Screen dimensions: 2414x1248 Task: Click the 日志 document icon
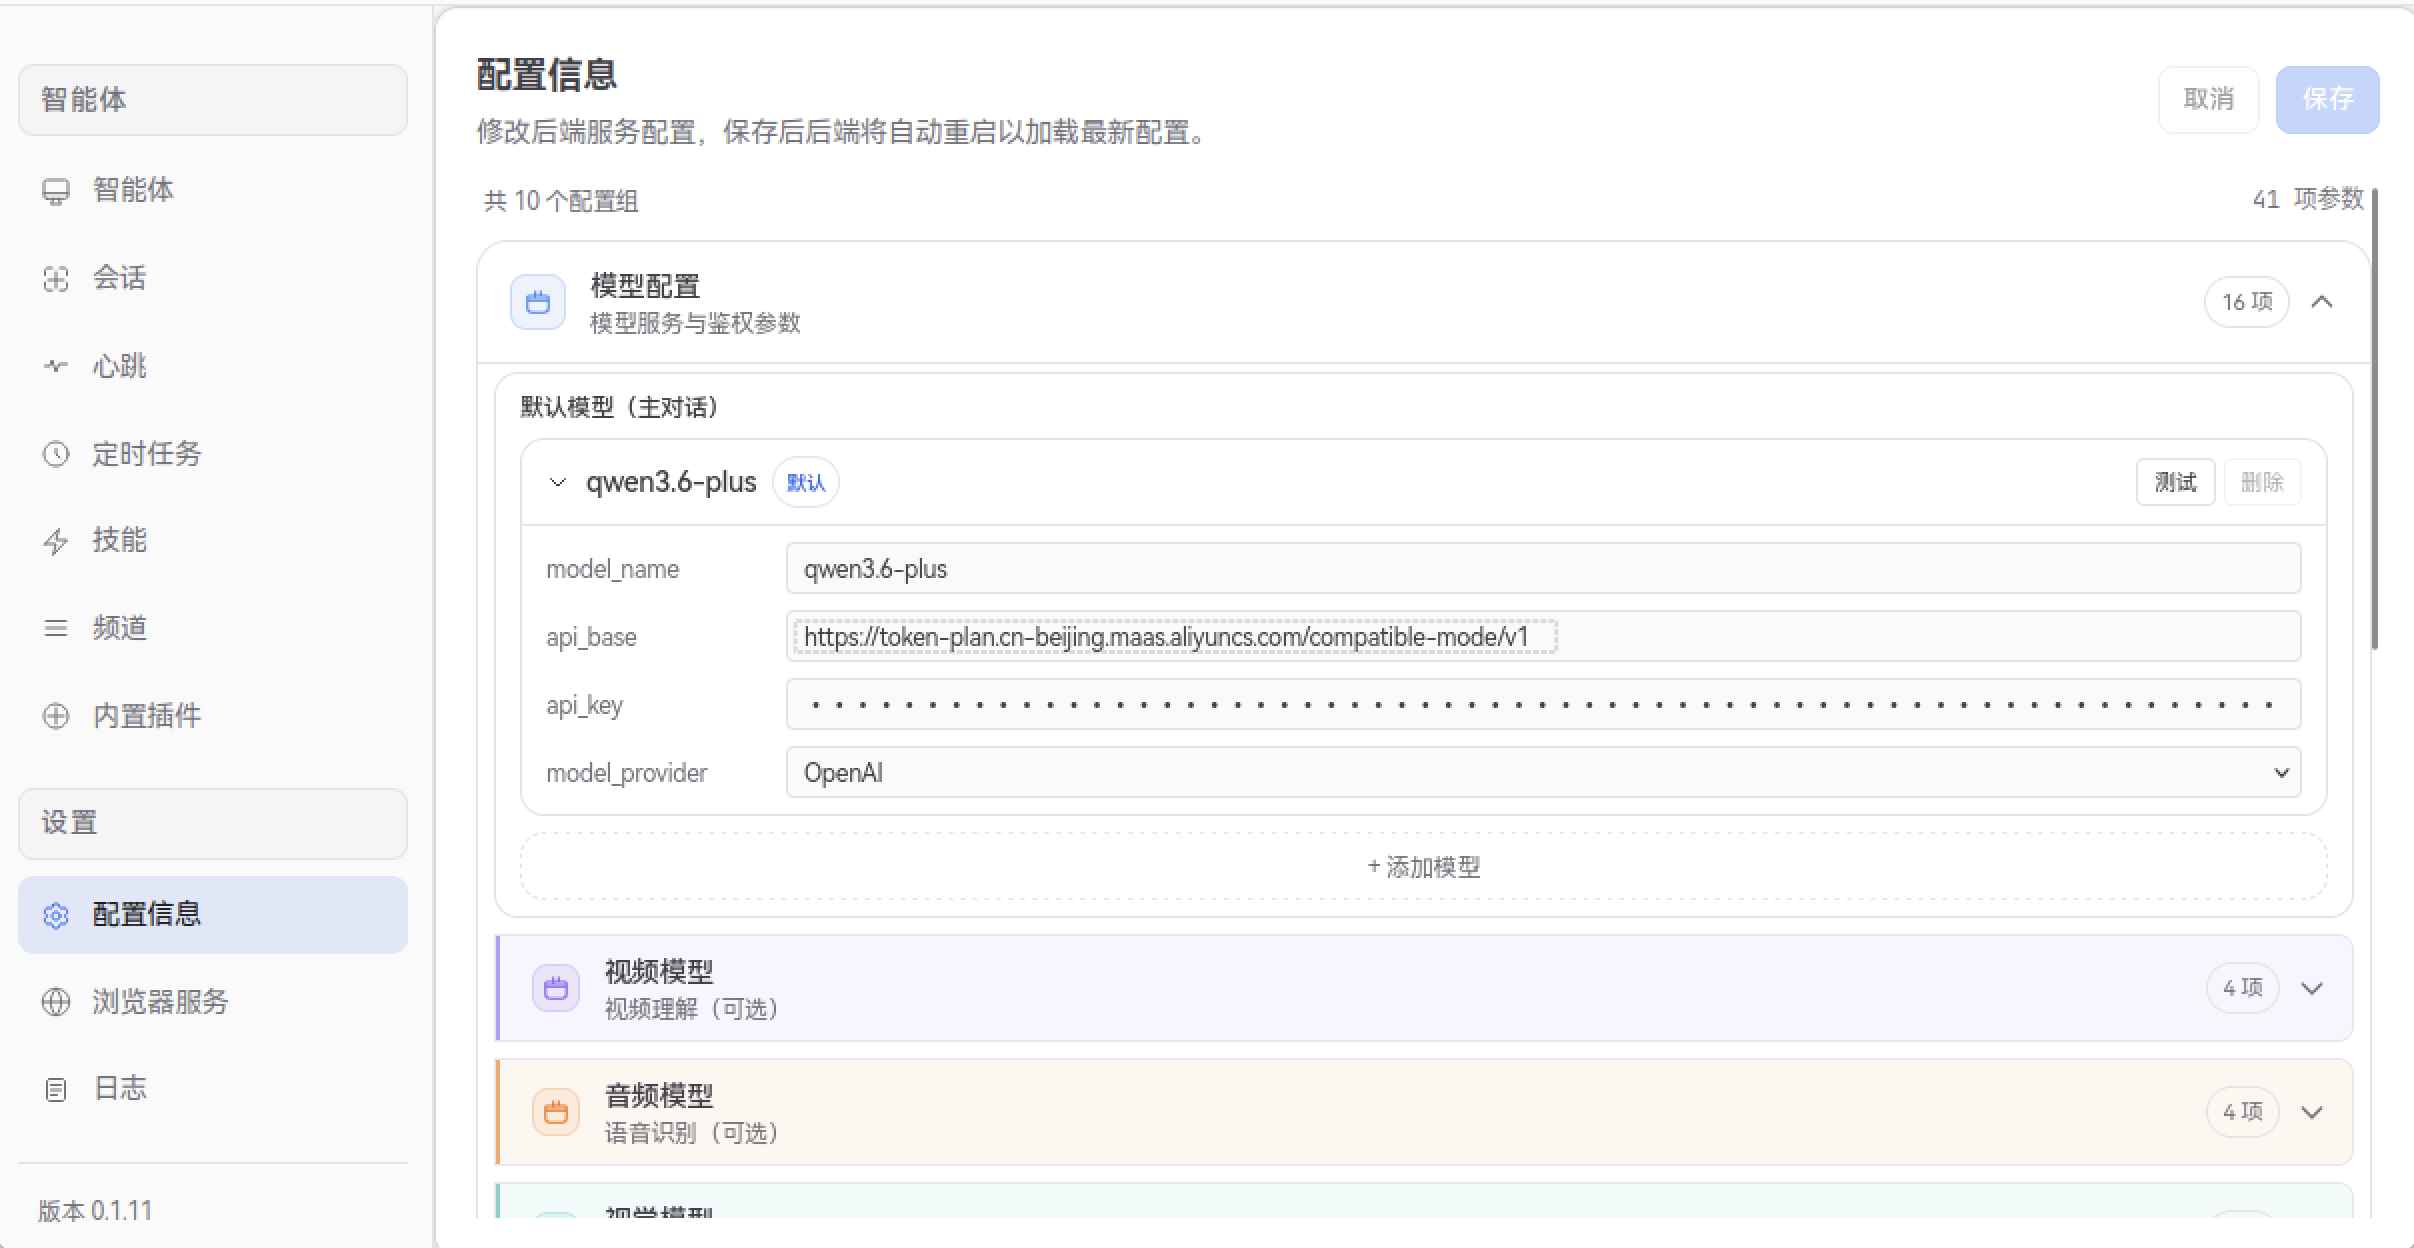[x=56, y=1089]
